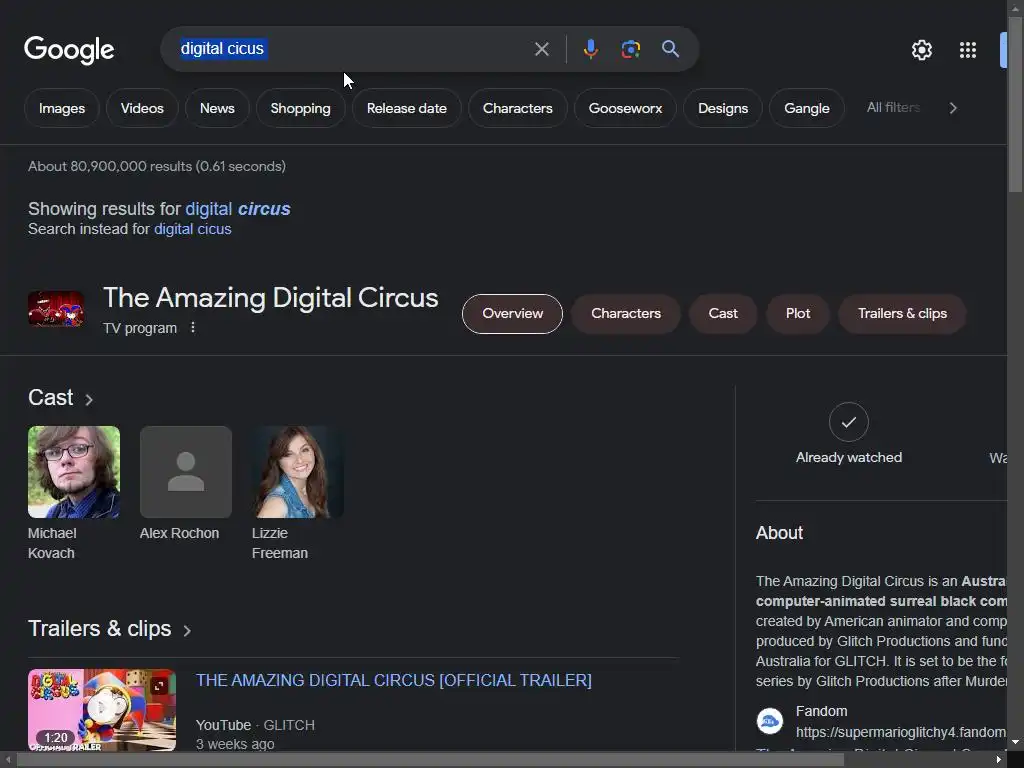Click the vertical scrollbar thumb
1024x768 pixels.
click(x=1015, y=104)
